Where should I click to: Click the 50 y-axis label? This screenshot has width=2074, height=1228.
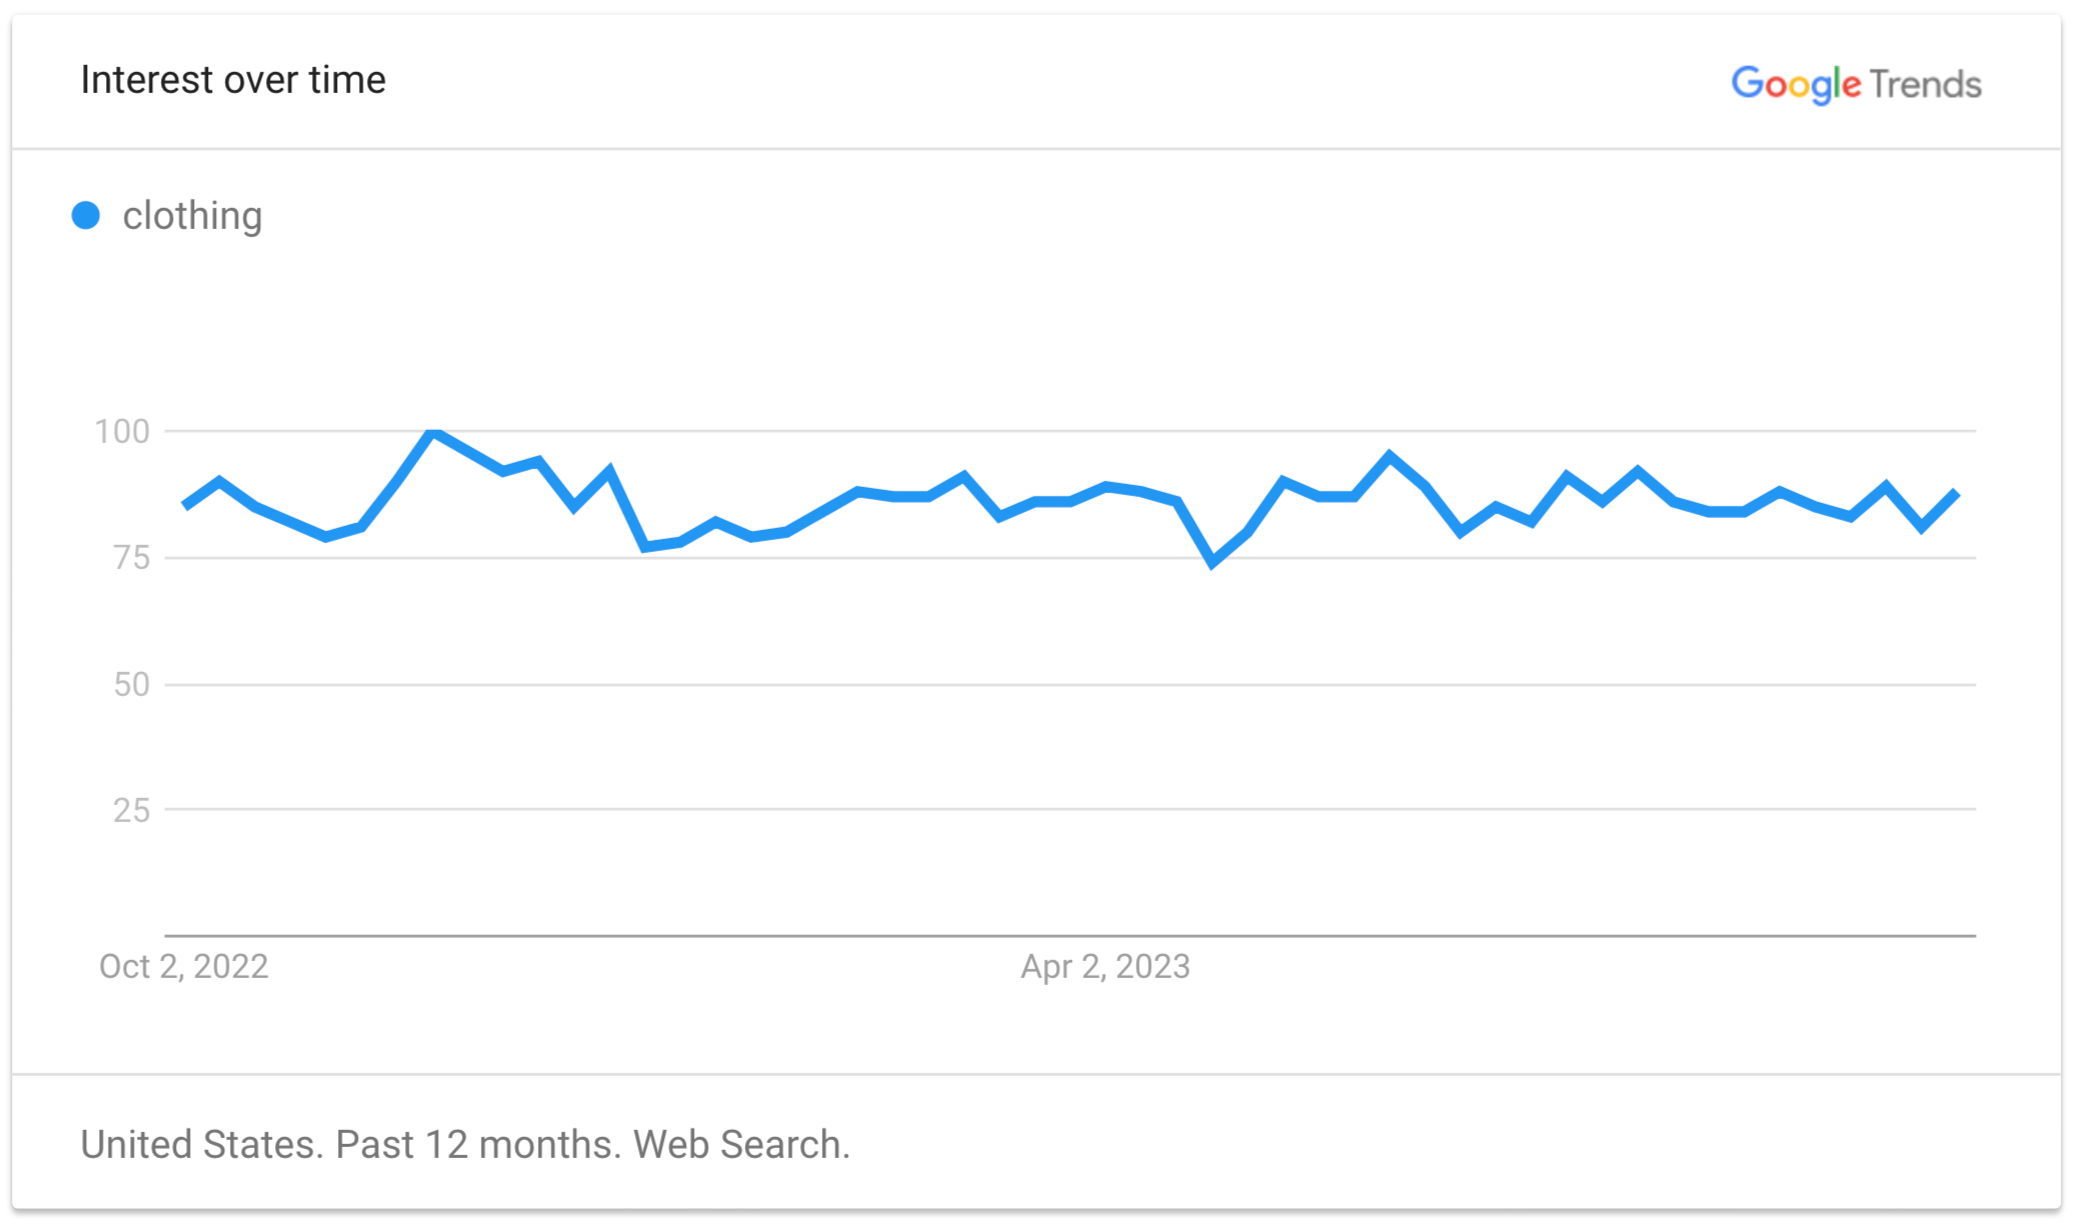[131, 684]
